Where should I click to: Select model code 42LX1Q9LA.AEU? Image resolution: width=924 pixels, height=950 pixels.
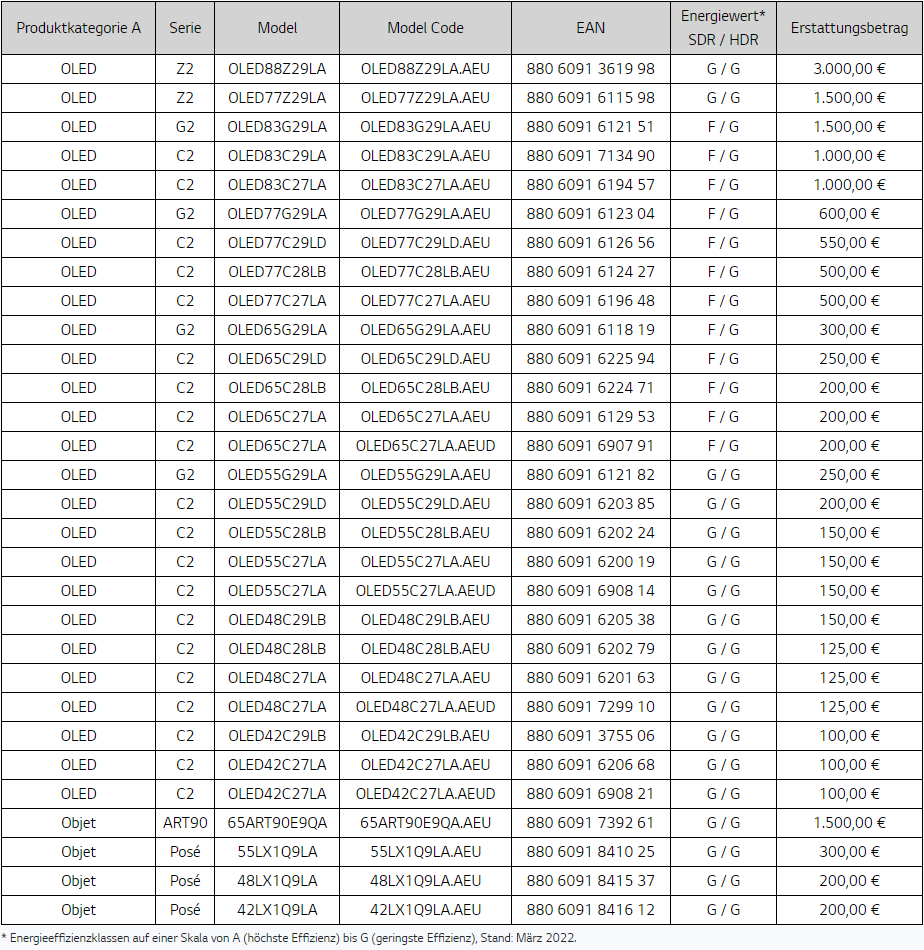(x=425, y=911)
